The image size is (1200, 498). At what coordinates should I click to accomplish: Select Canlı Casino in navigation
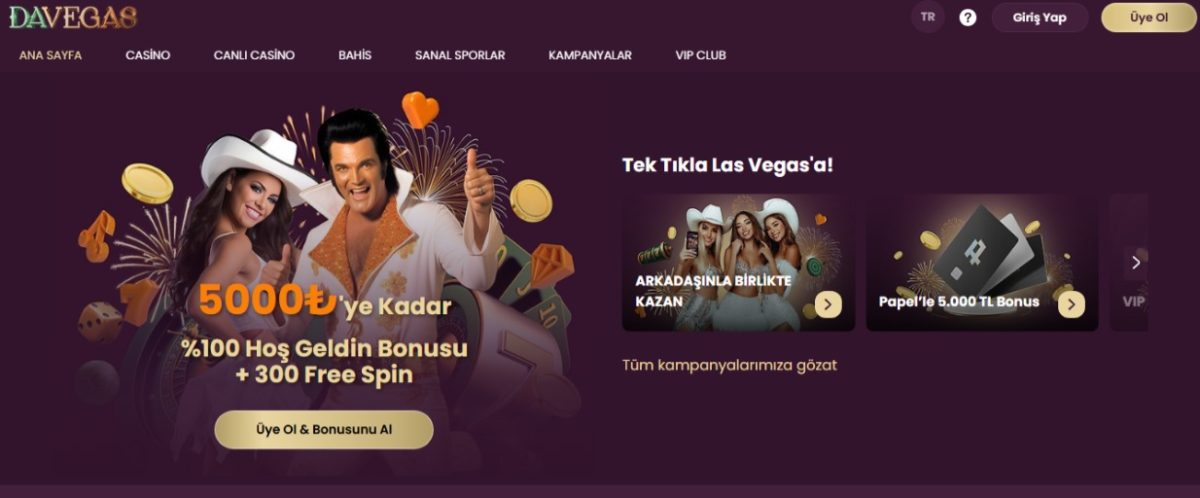254,55
